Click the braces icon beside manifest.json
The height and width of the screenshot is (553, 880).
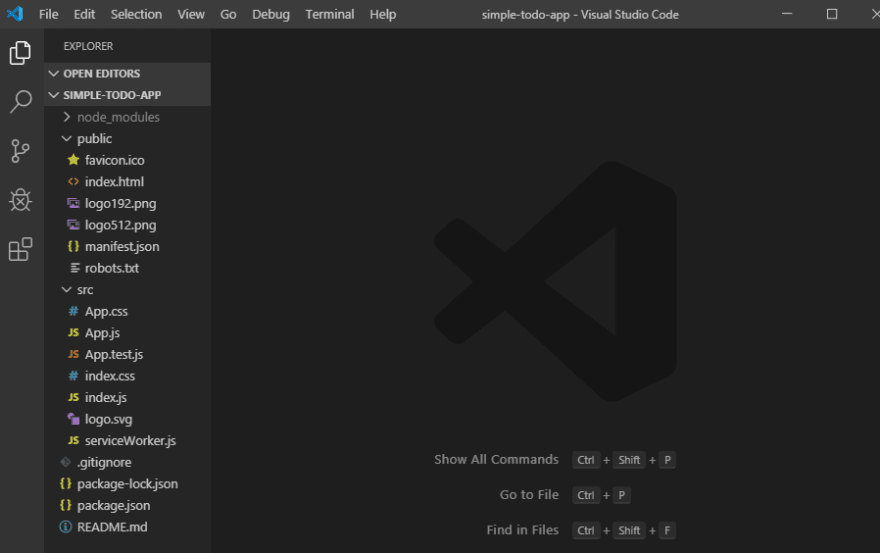pyautogui.click(x=73, y=246)
